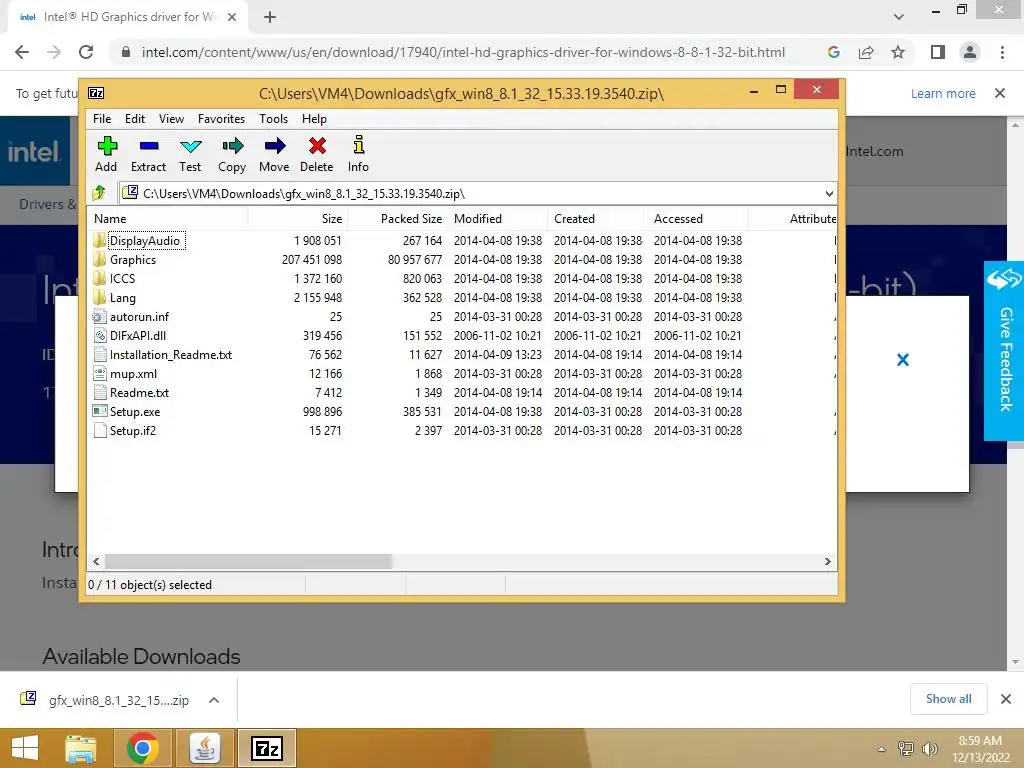
Task: Bookmark this page with star icon
Action: pyautogui.click(x=898, y=52)
